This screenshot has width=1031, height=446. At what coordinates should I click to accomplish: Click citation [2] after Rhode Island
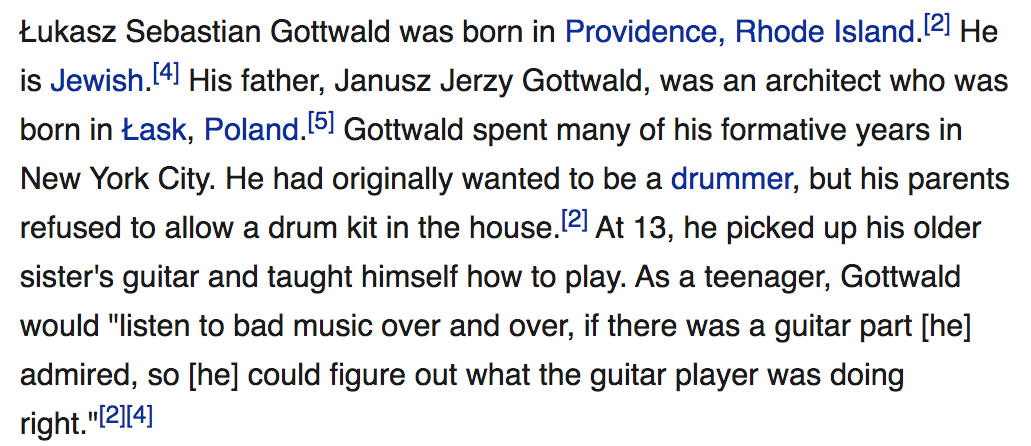937,25
